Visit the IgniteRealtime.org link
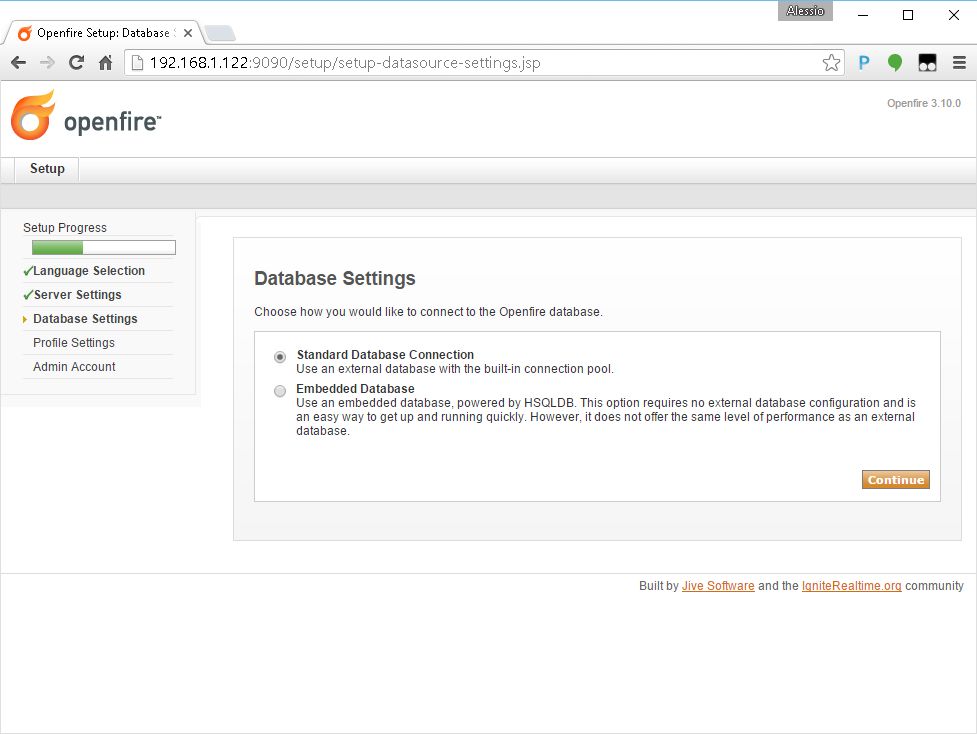The width and height of the screenshot is (977, 734). coord(851,586)
